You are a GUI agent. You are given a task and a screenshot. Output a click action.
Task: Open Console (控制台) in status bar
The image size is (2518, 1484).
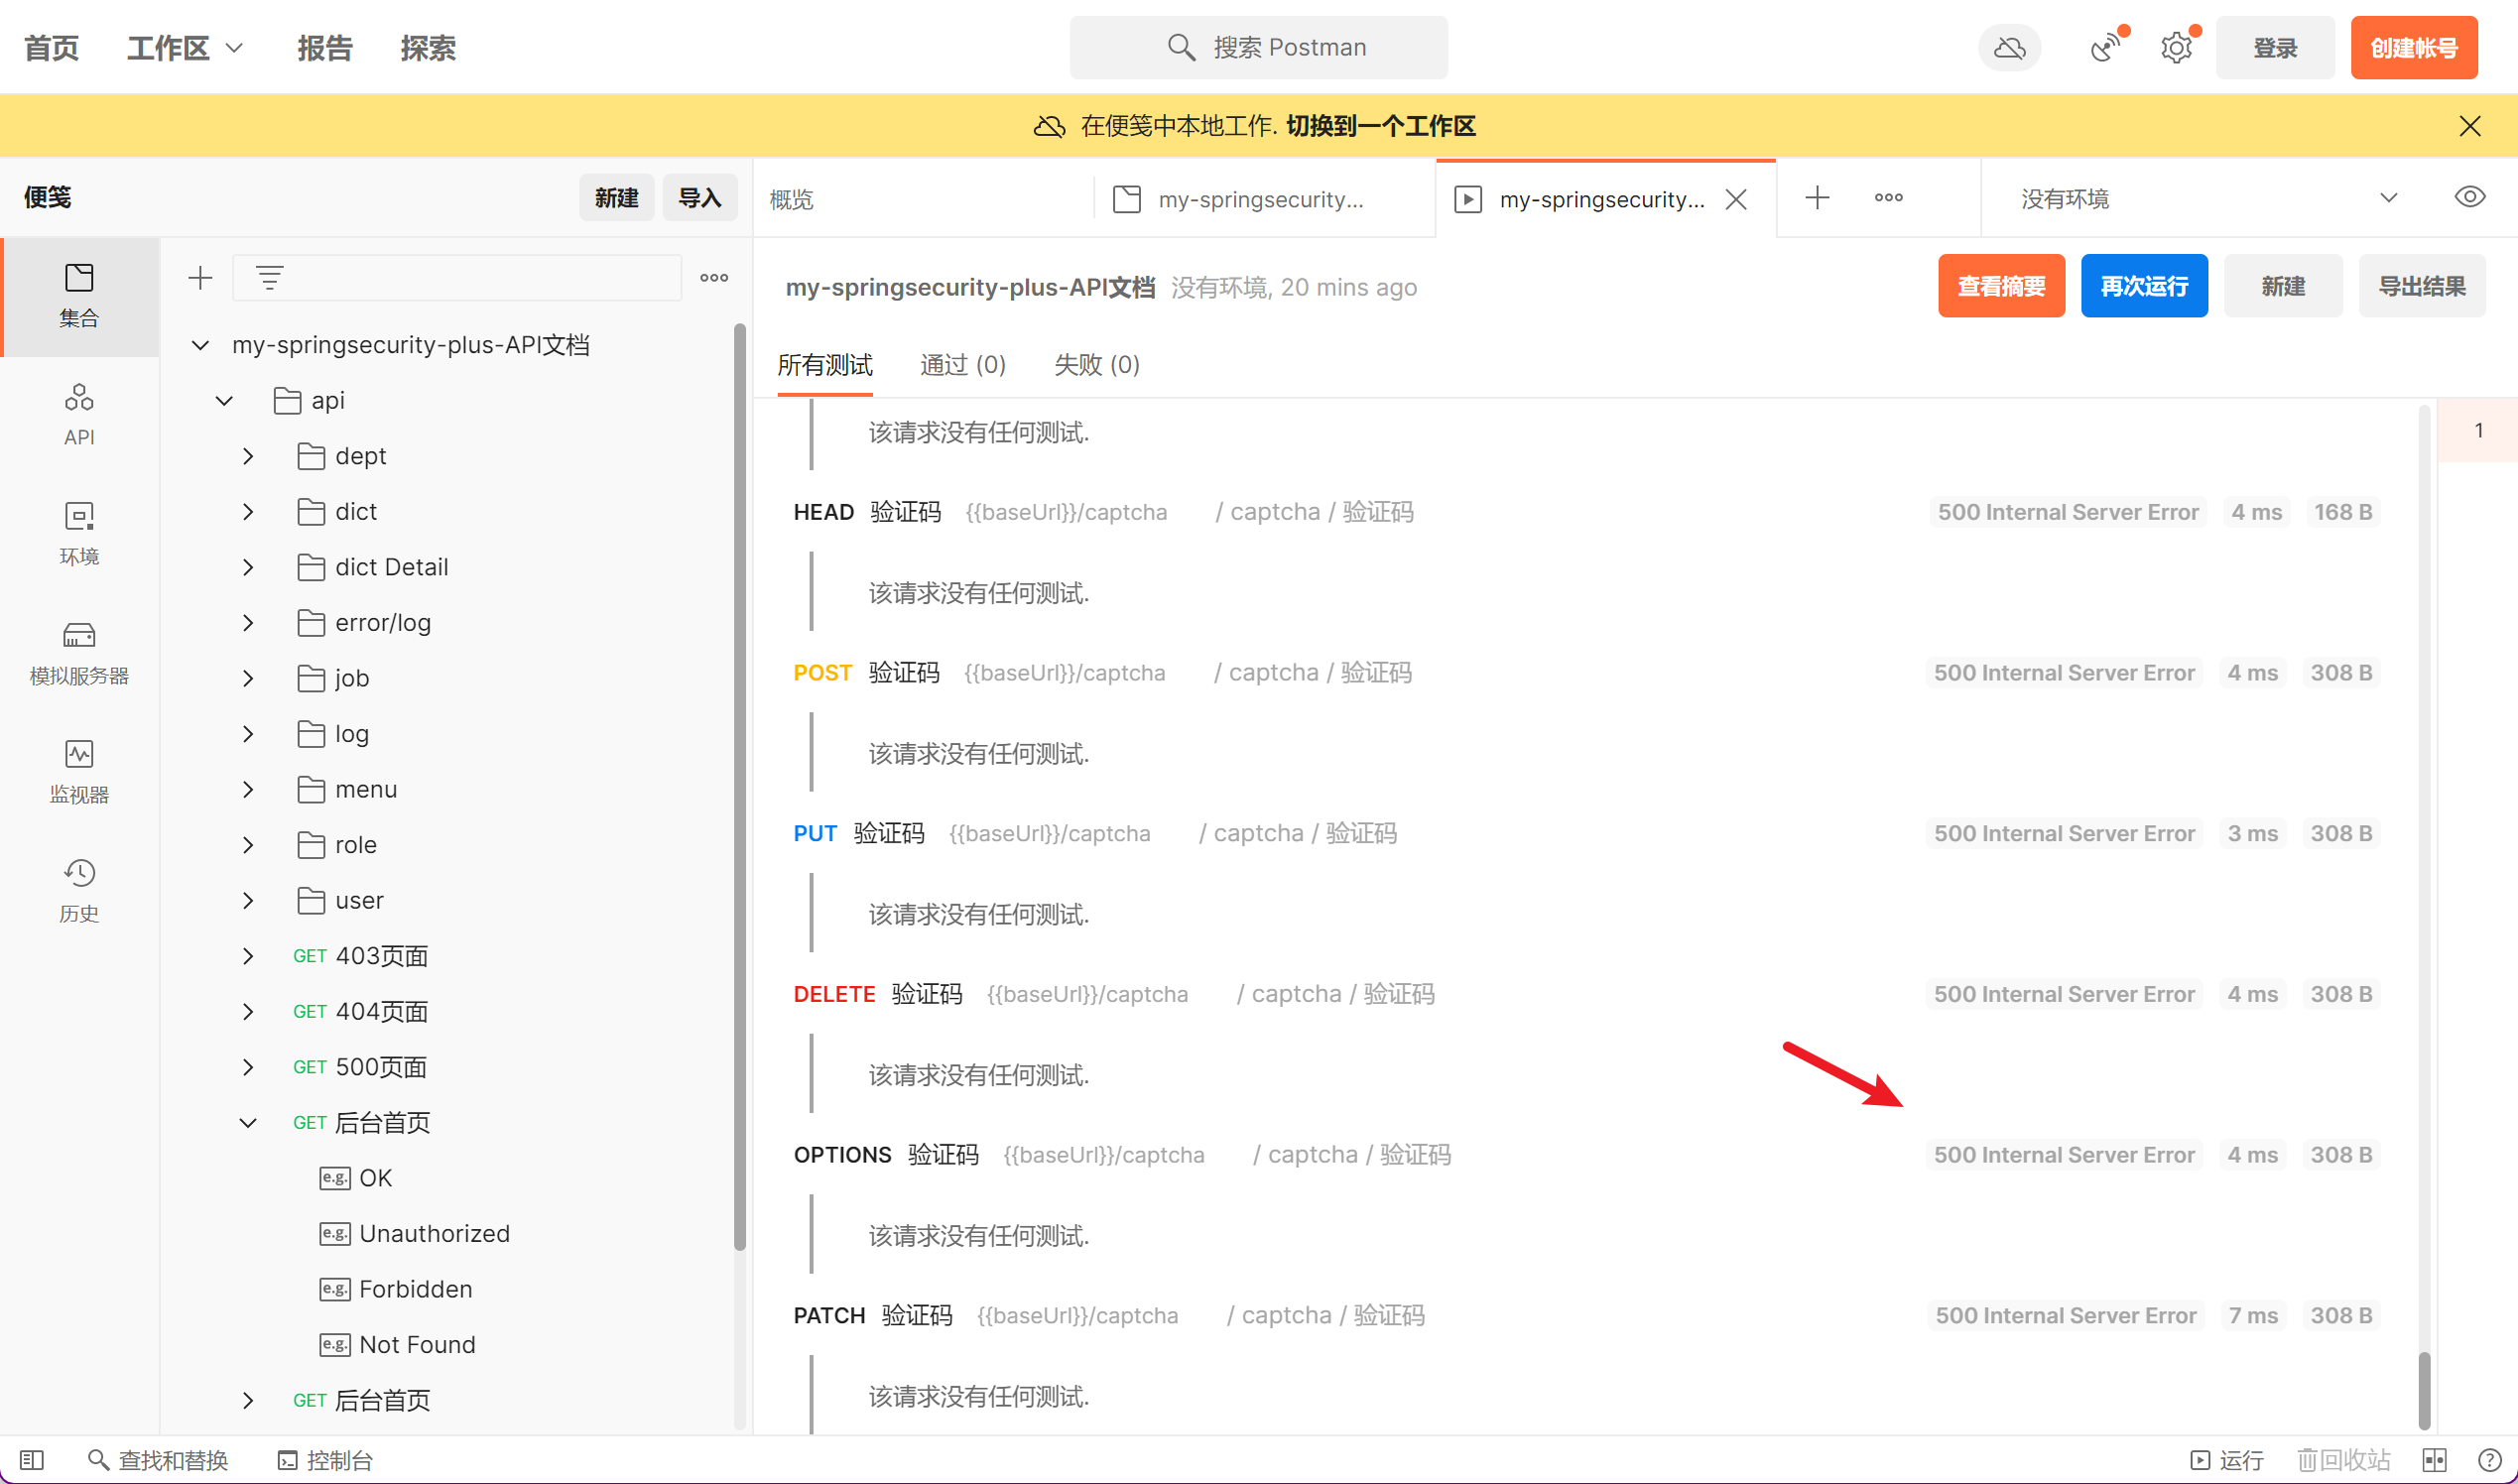coord(325,1460)
